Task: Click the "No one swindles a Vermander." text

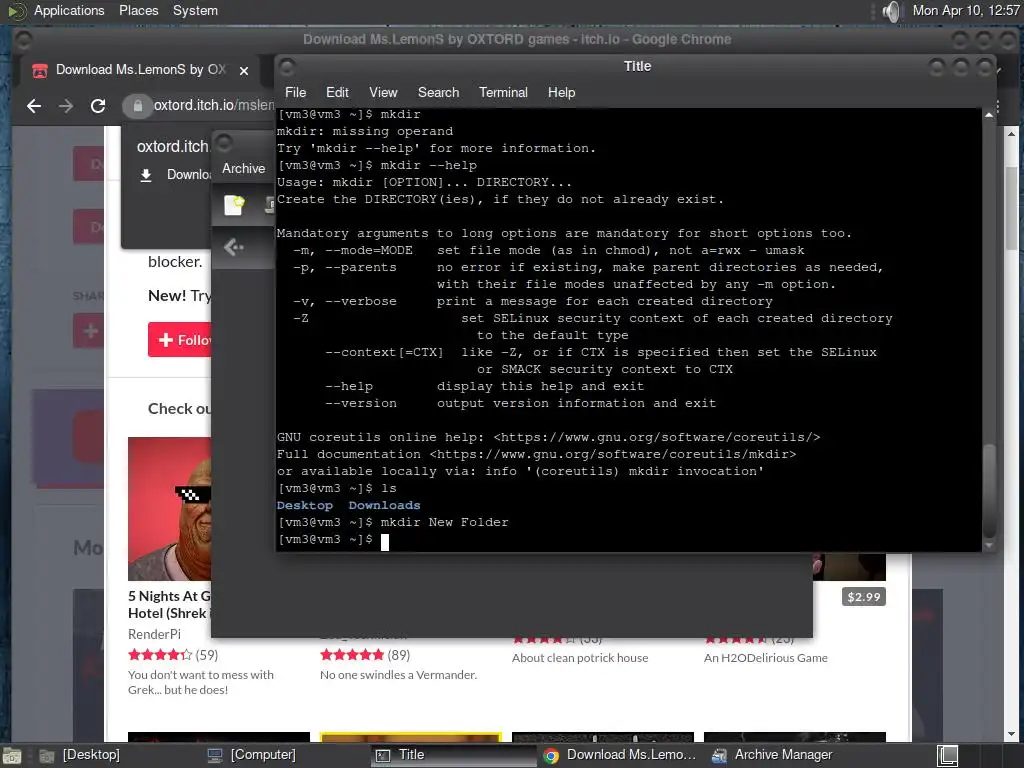Action: 398,675
